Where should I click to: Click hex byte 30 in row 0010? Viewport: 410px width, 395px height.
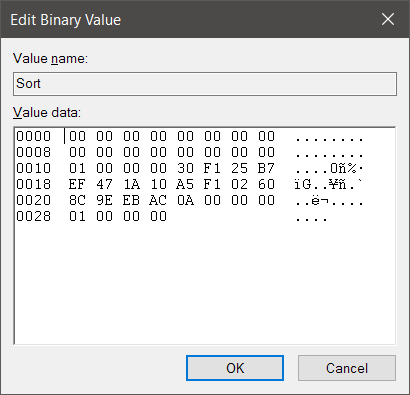pos(185,168)
